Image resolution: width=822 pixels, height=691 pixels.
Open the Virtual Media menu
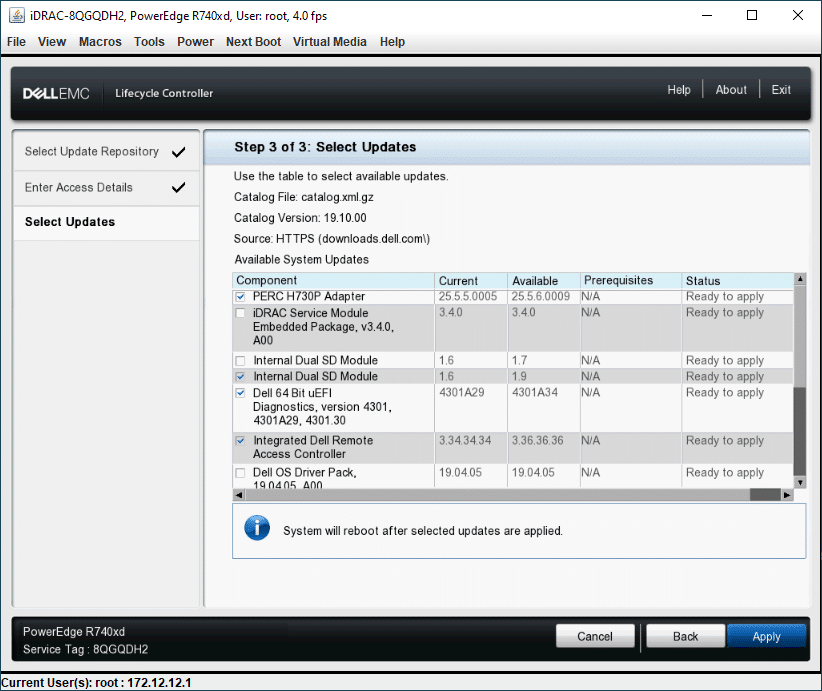pos(329,41)
